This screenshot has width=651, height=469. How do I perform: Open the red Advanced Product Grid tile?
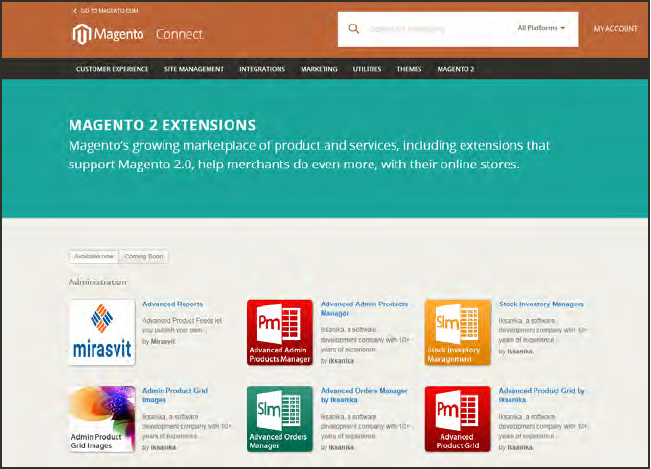point(458,419)
